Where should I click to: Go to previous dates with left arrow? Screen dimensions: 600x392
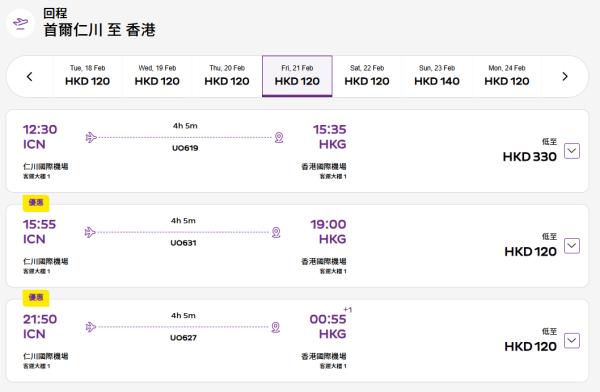coord(29,77)
